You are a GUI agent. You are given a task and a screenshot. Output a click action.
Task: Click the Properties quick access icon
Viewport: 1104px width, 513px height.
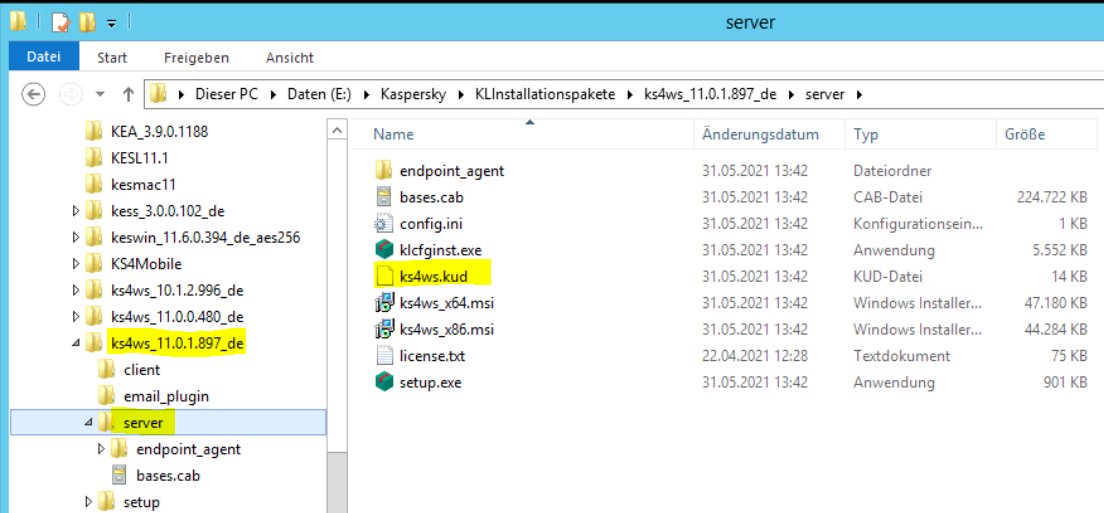coord(61,23)
